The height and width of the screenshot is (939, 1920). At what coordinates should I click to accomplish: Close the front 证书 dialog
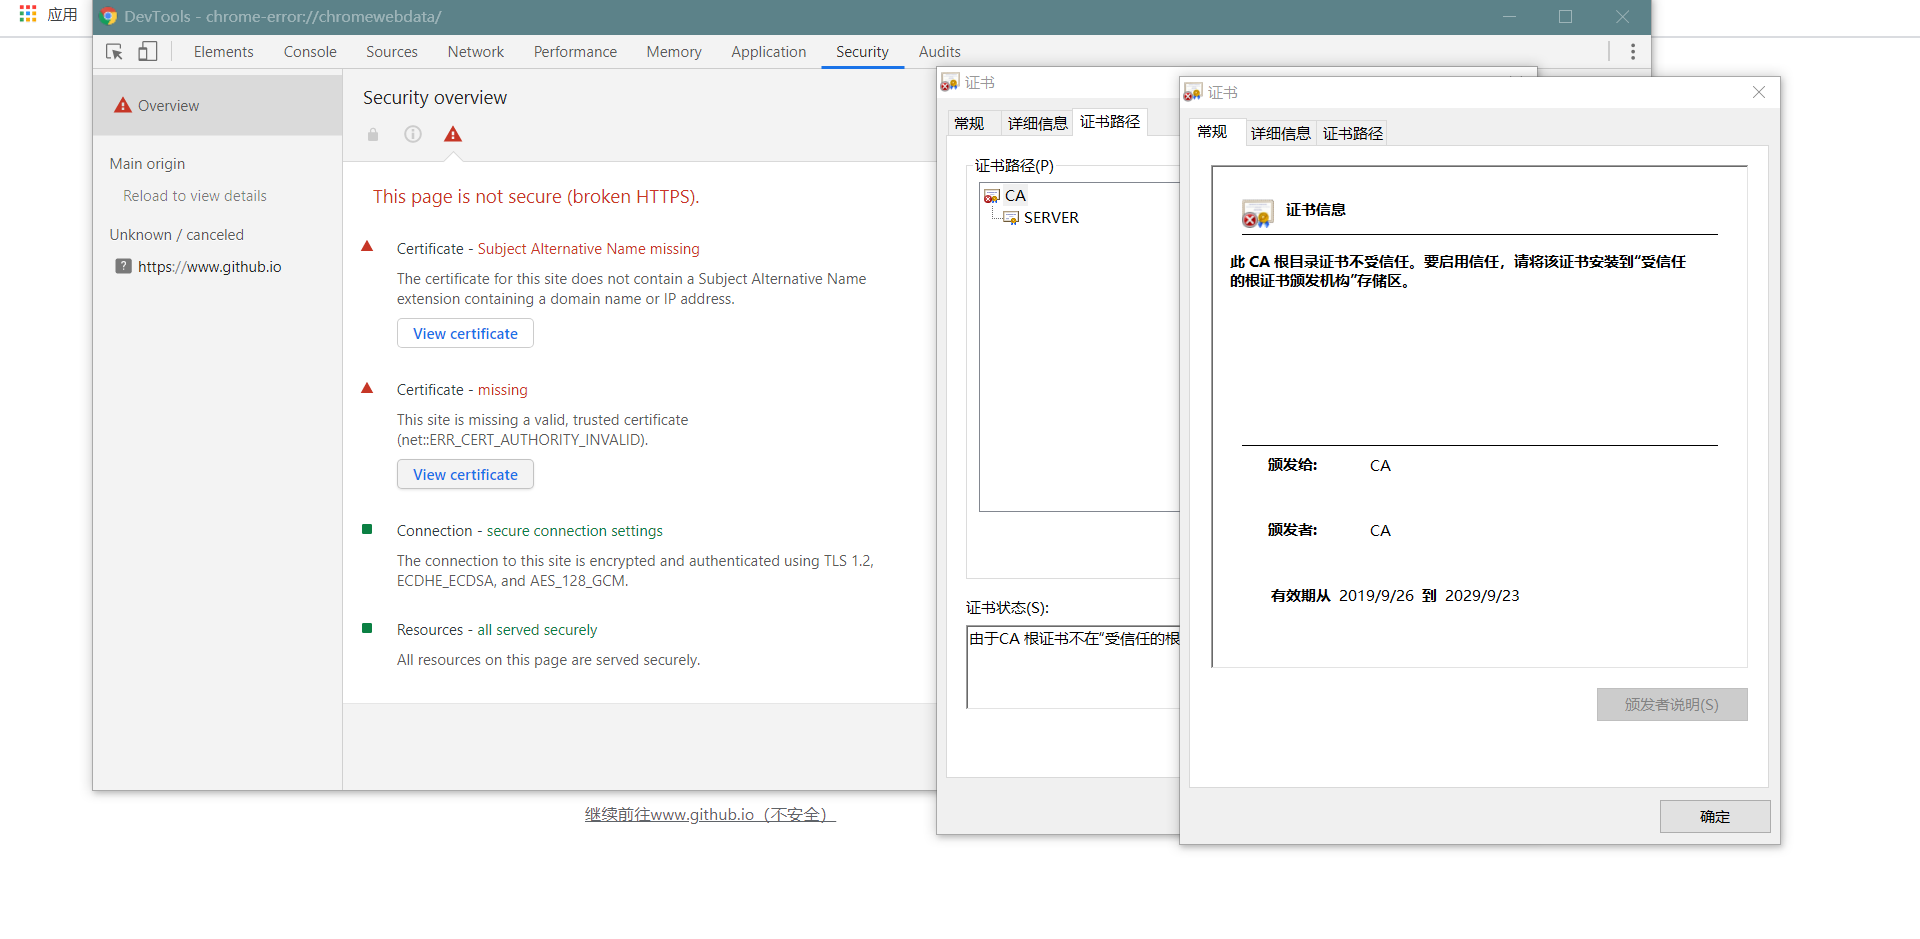pos(1759,92)
